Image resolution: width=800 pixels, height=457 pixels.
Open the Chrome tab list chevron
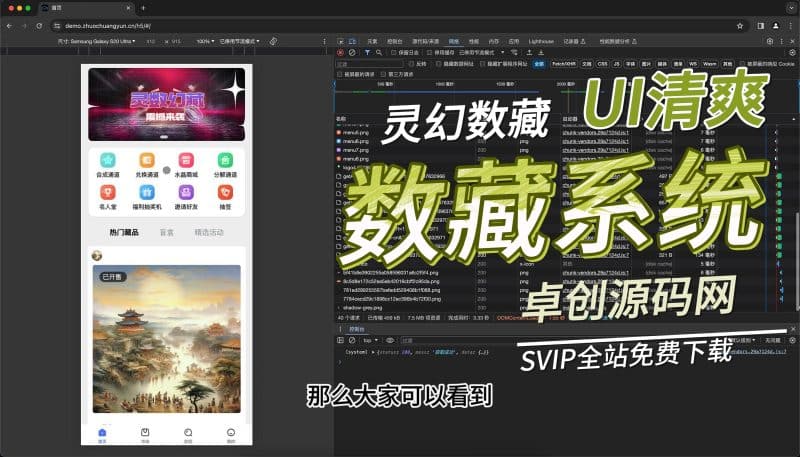click(790, 8)
